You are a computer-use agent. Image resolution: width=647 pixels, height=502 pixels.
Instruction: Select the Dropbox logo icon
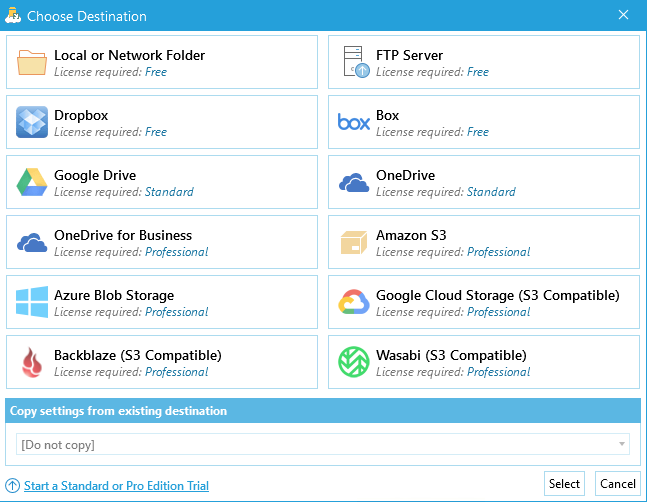(32, 122)
